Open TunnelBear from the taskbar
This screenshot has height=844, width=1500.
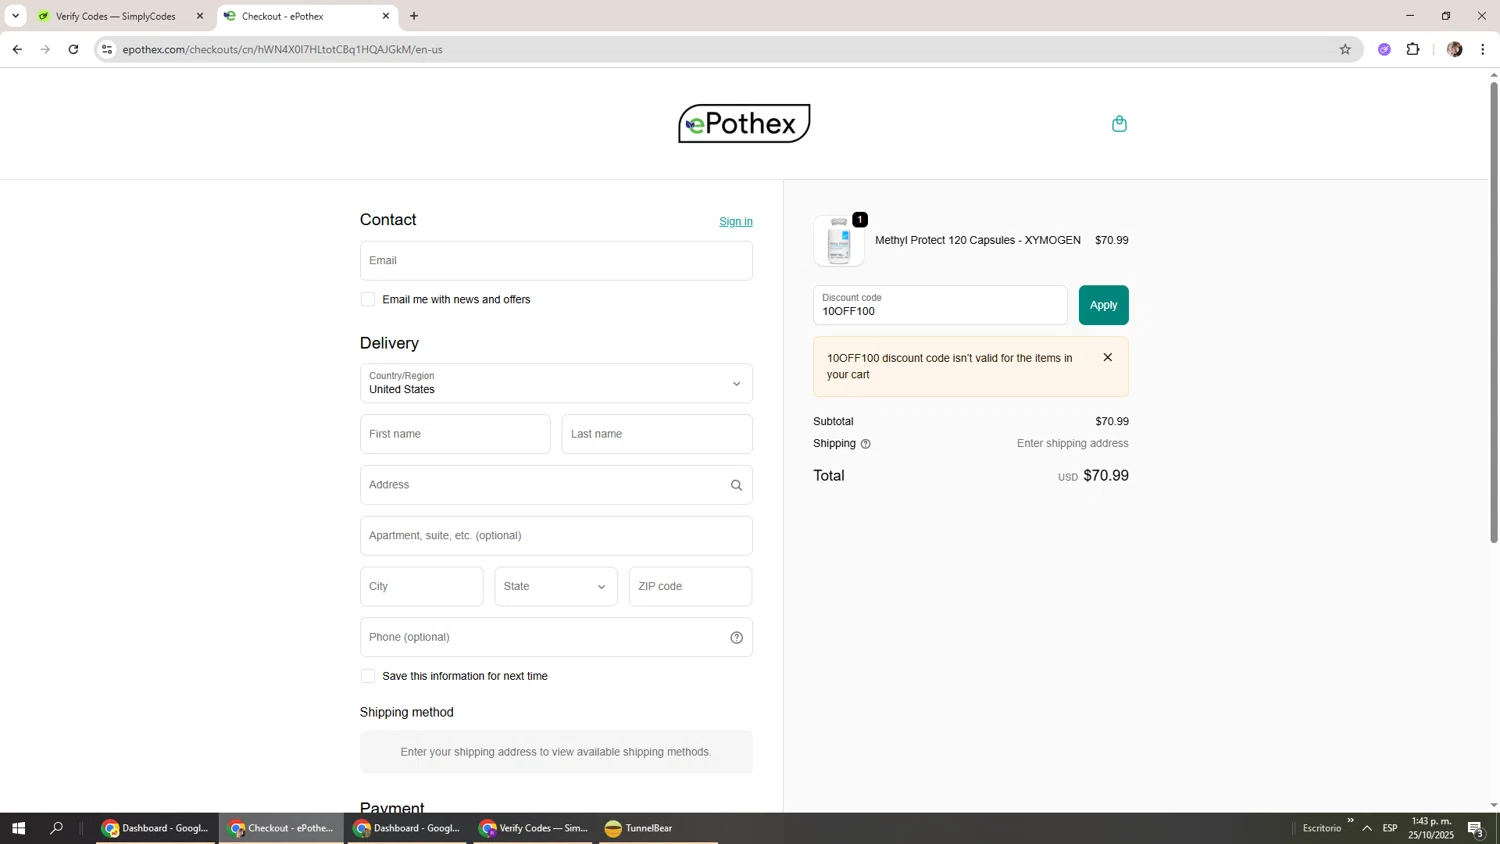coord(660,828)
